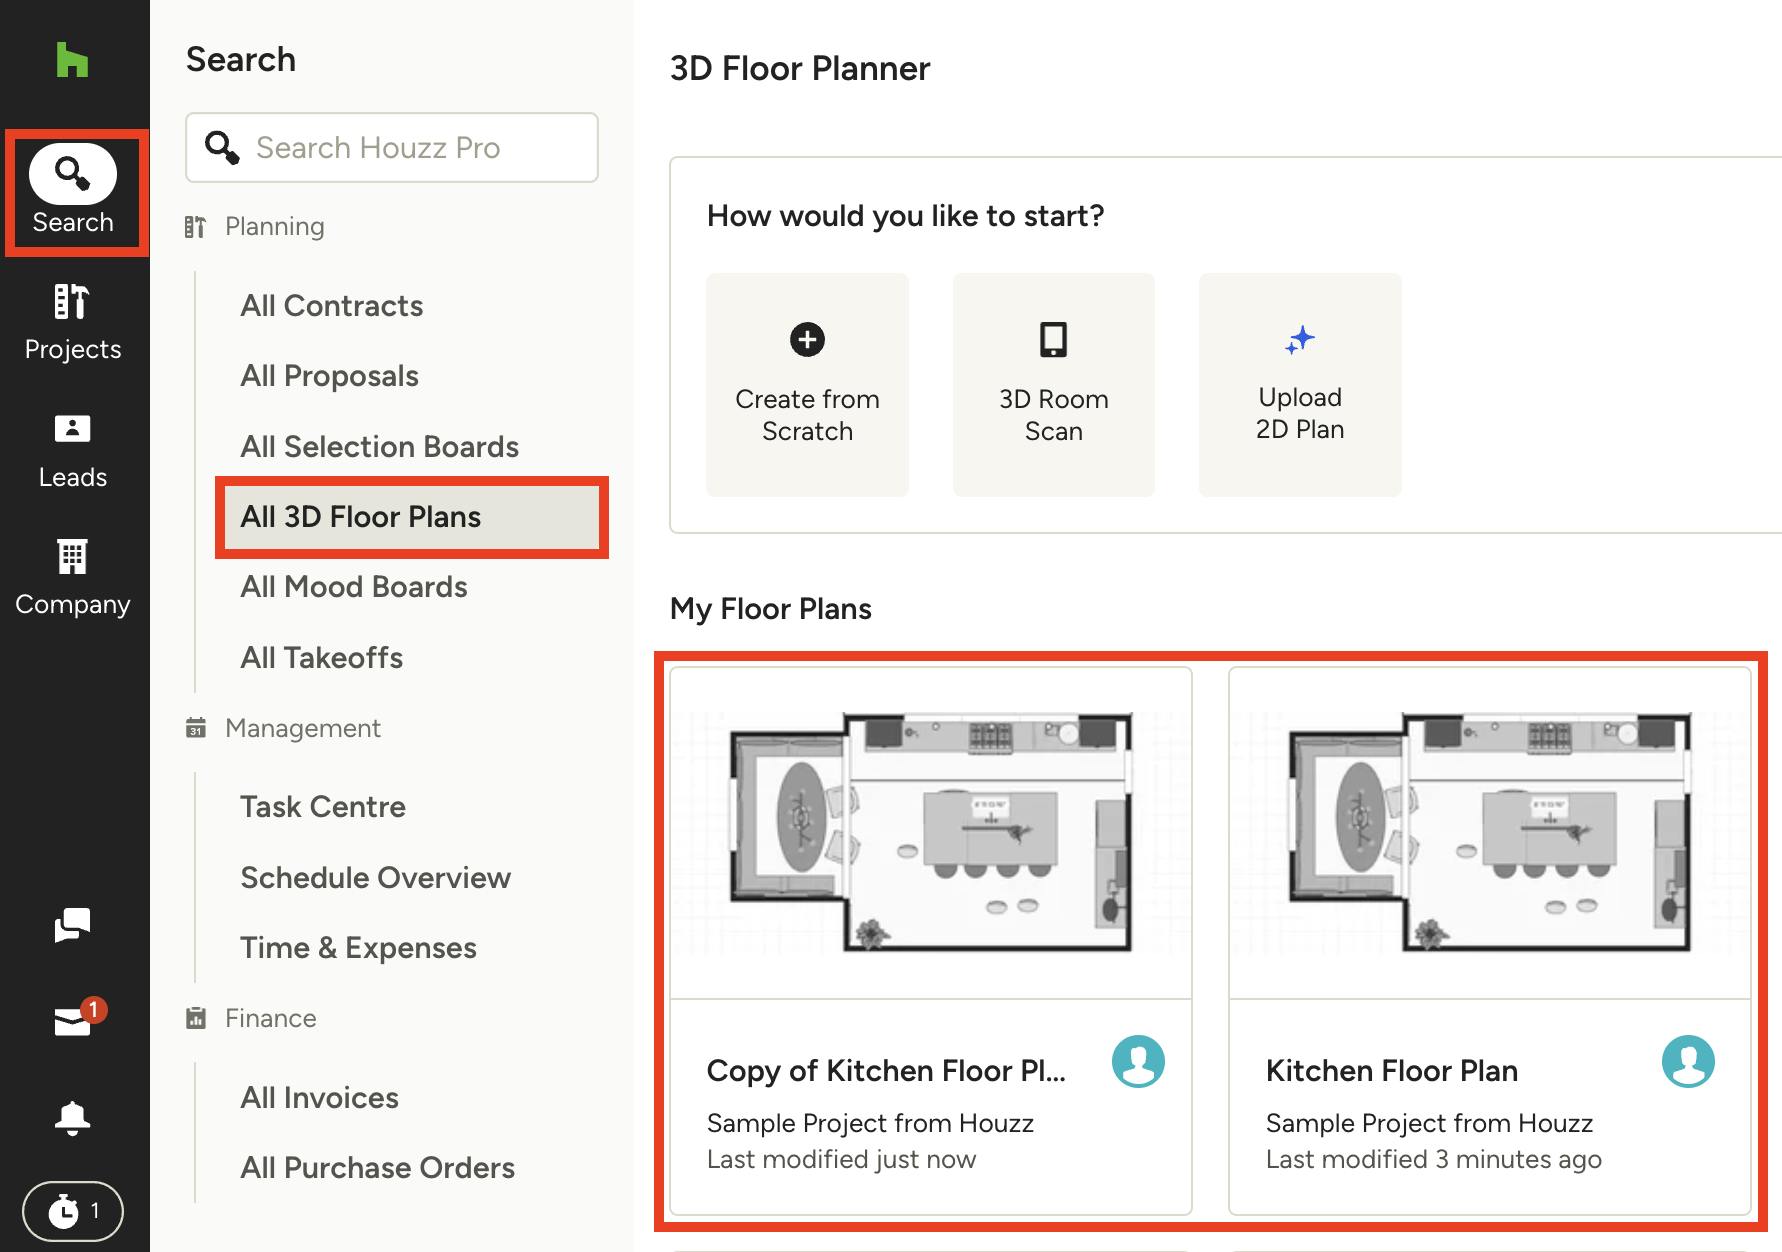The width and height of the screenshot is (1782, 1252).
Task: Choose Upload 2D Plan option
Action: (1300, 385)
